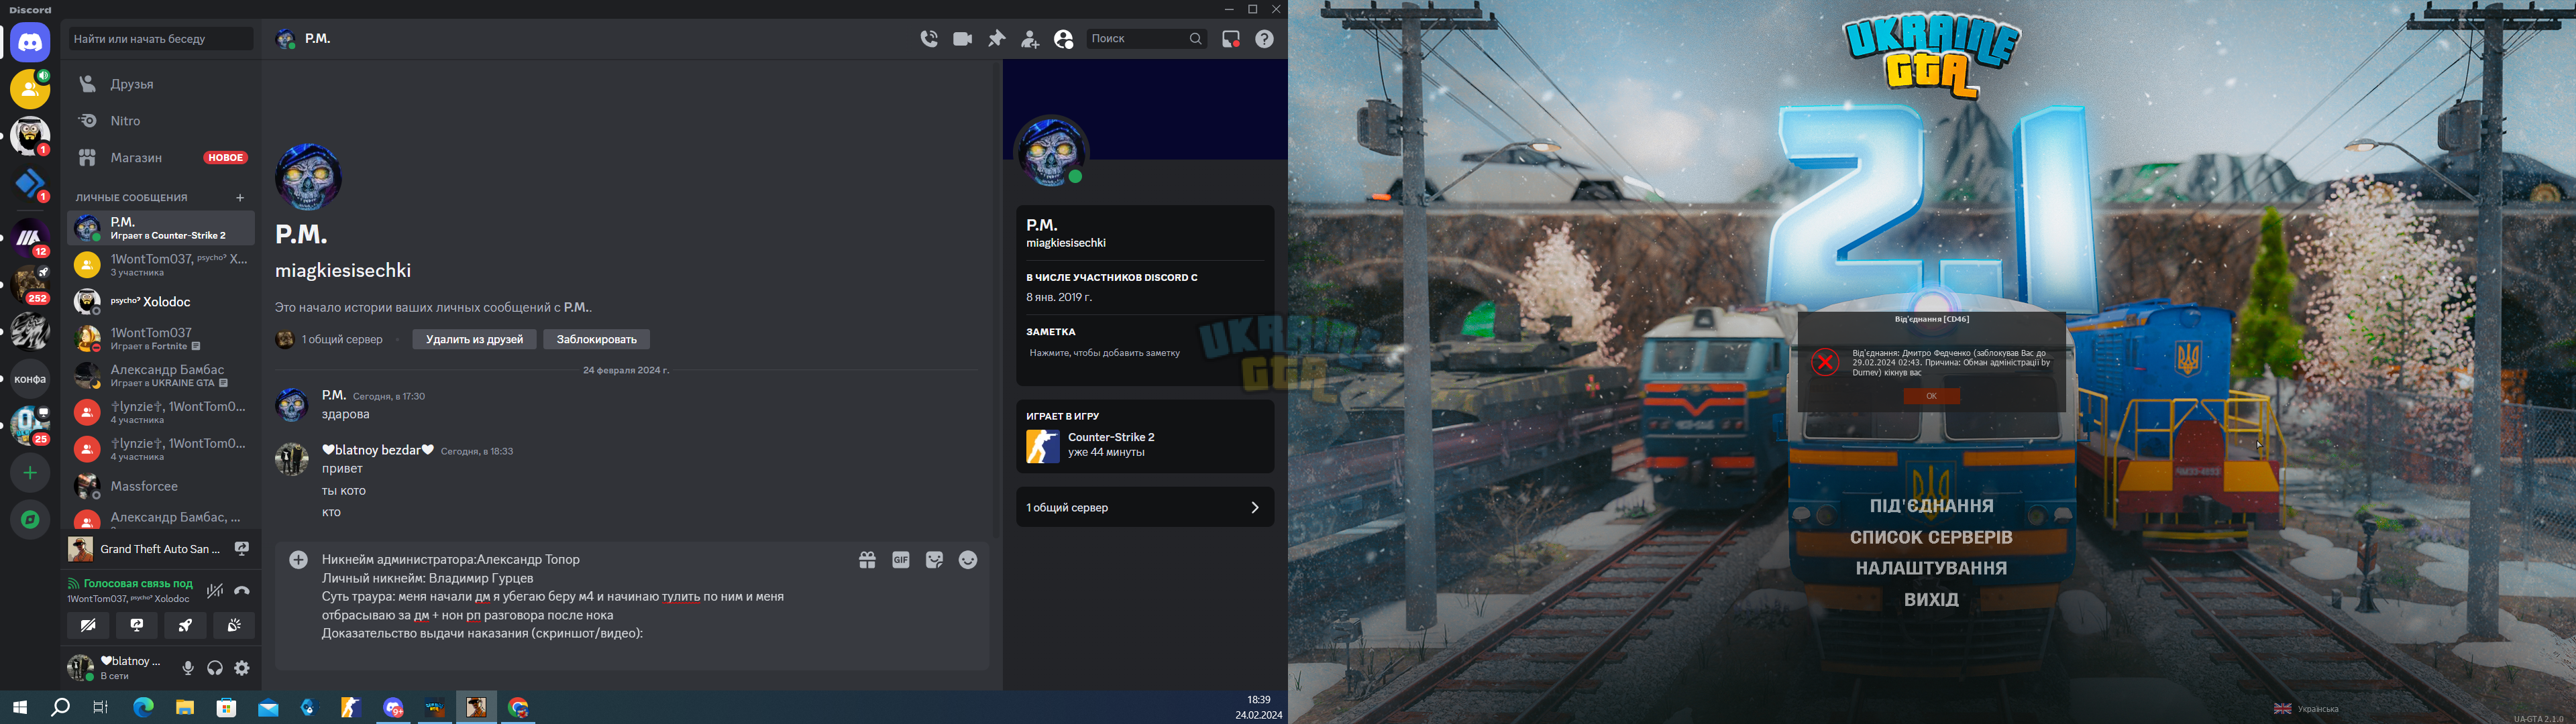Open the soundboard button in voice panel
The height and width of the screenshot is (724, 2576).
click(234, 626)
